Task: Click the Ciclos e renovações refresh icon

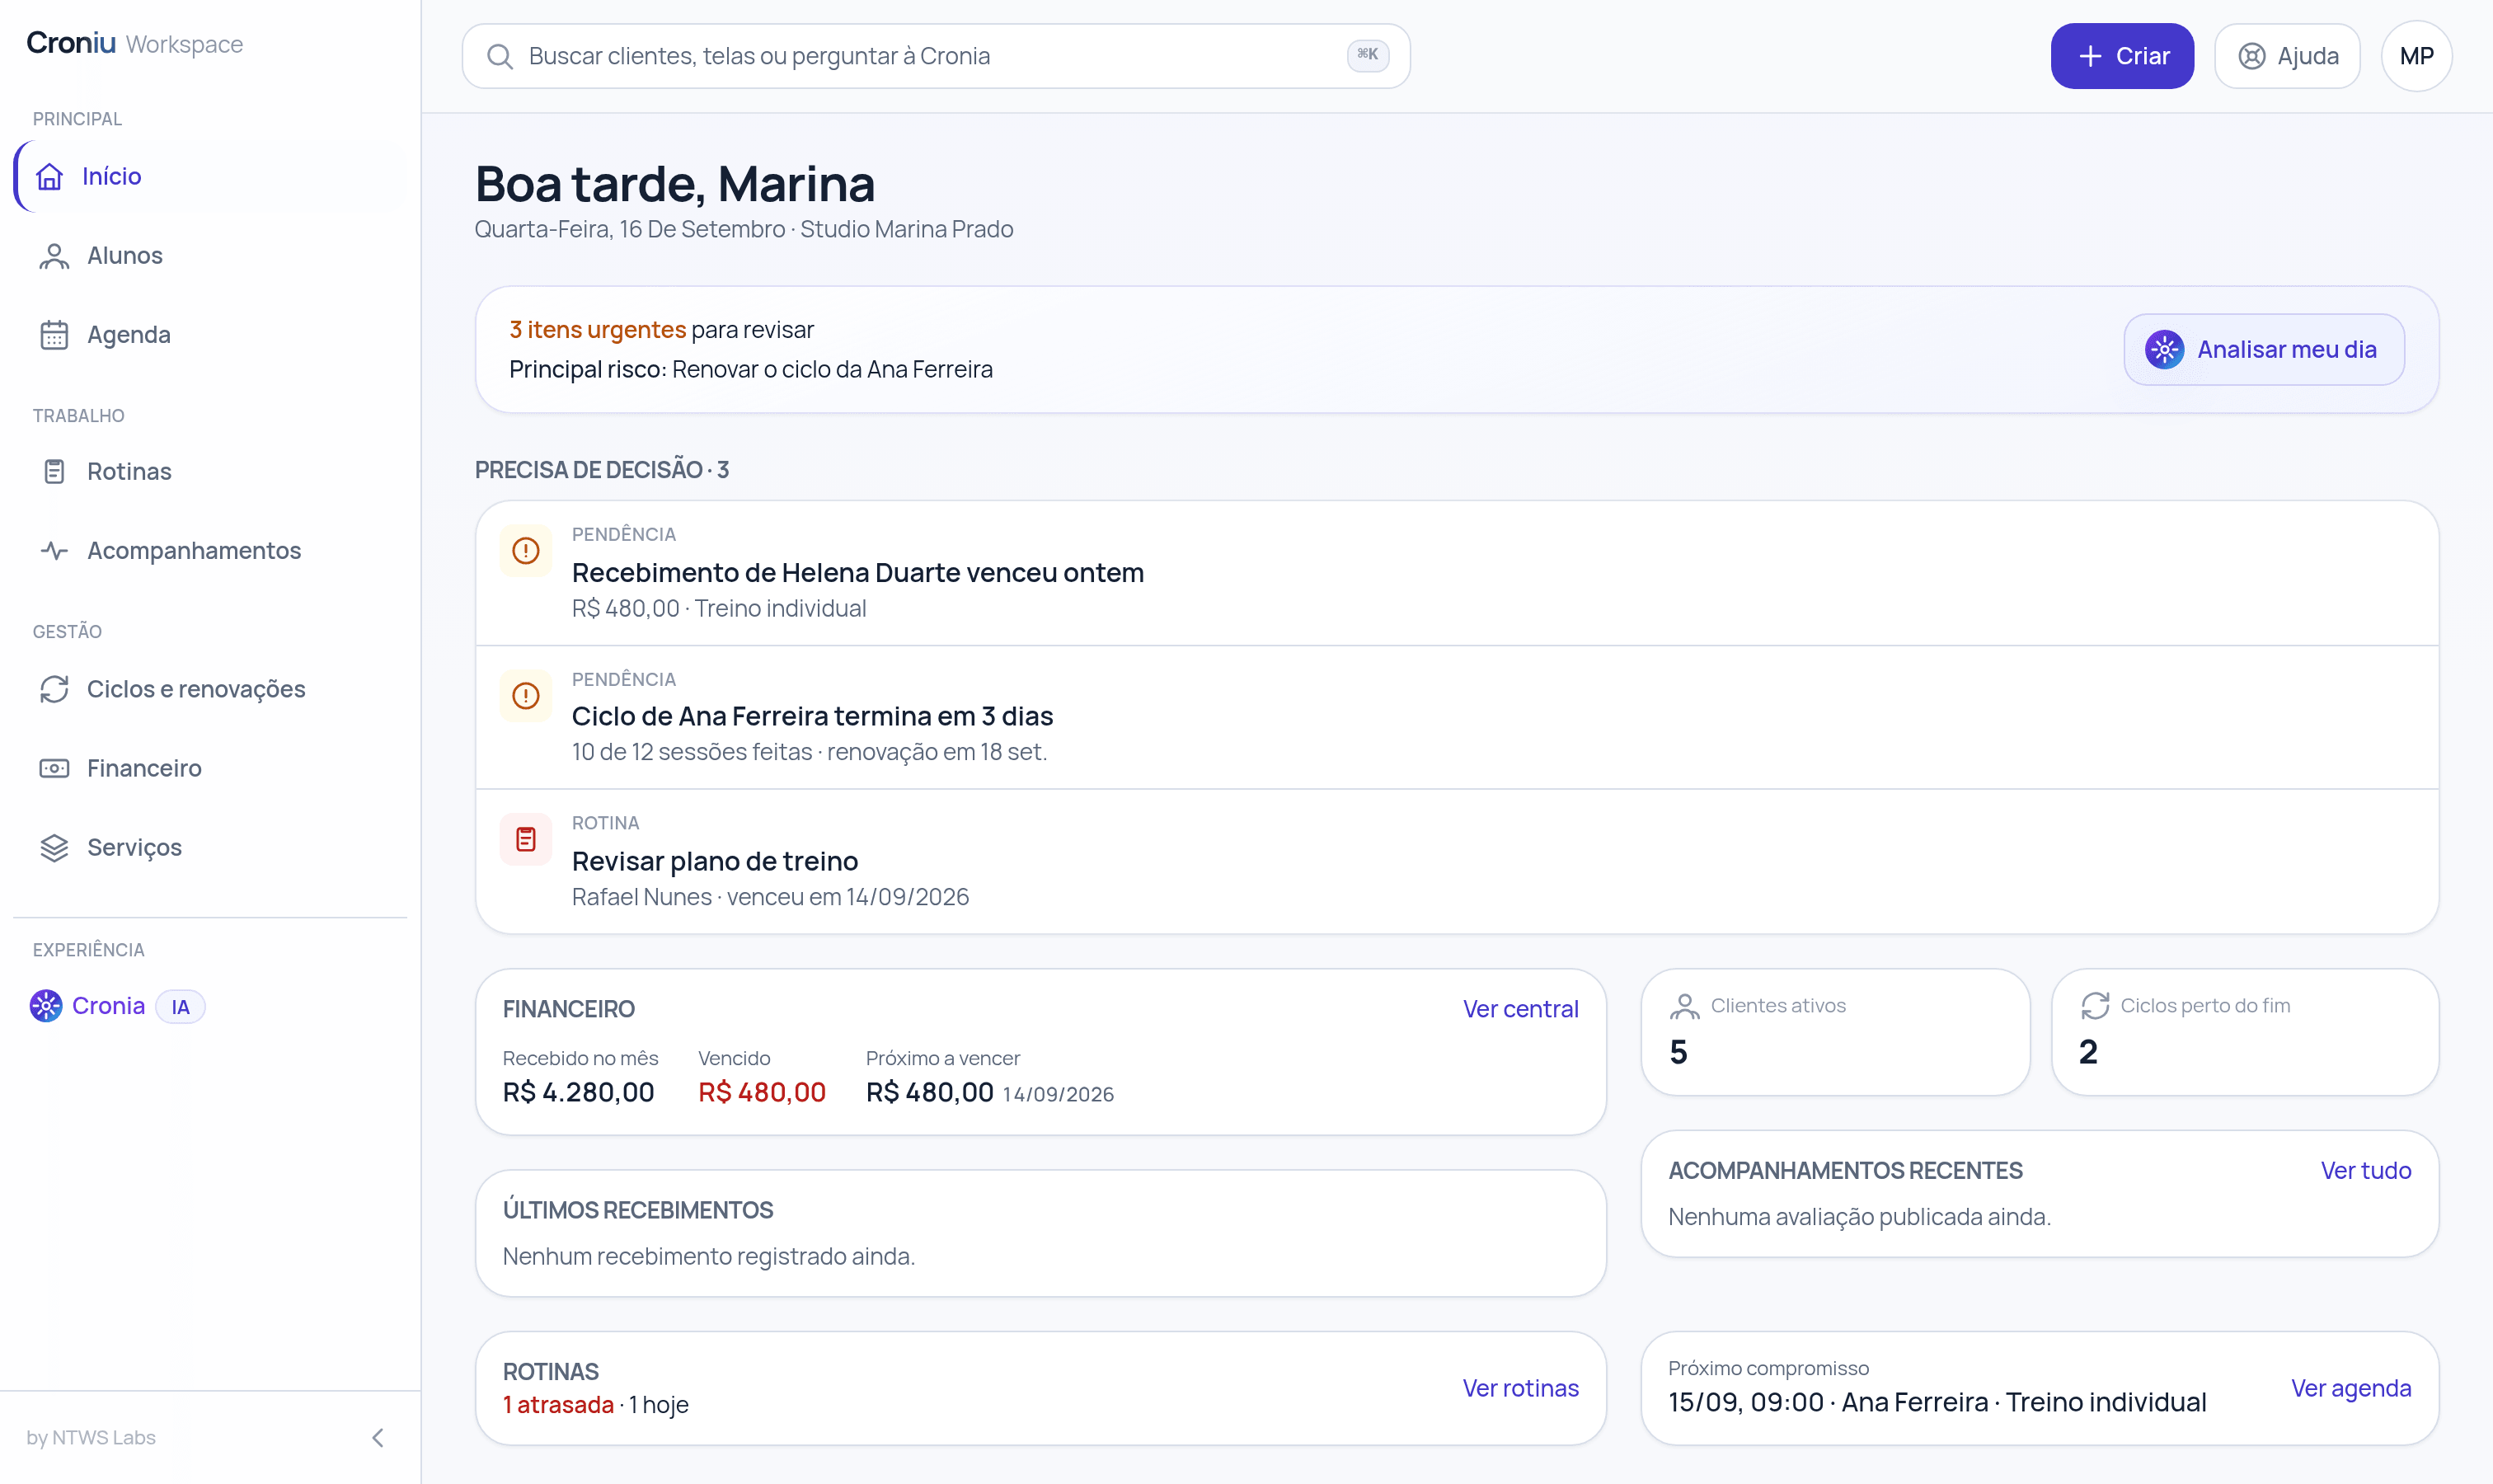Action: (x=54, y=689)
